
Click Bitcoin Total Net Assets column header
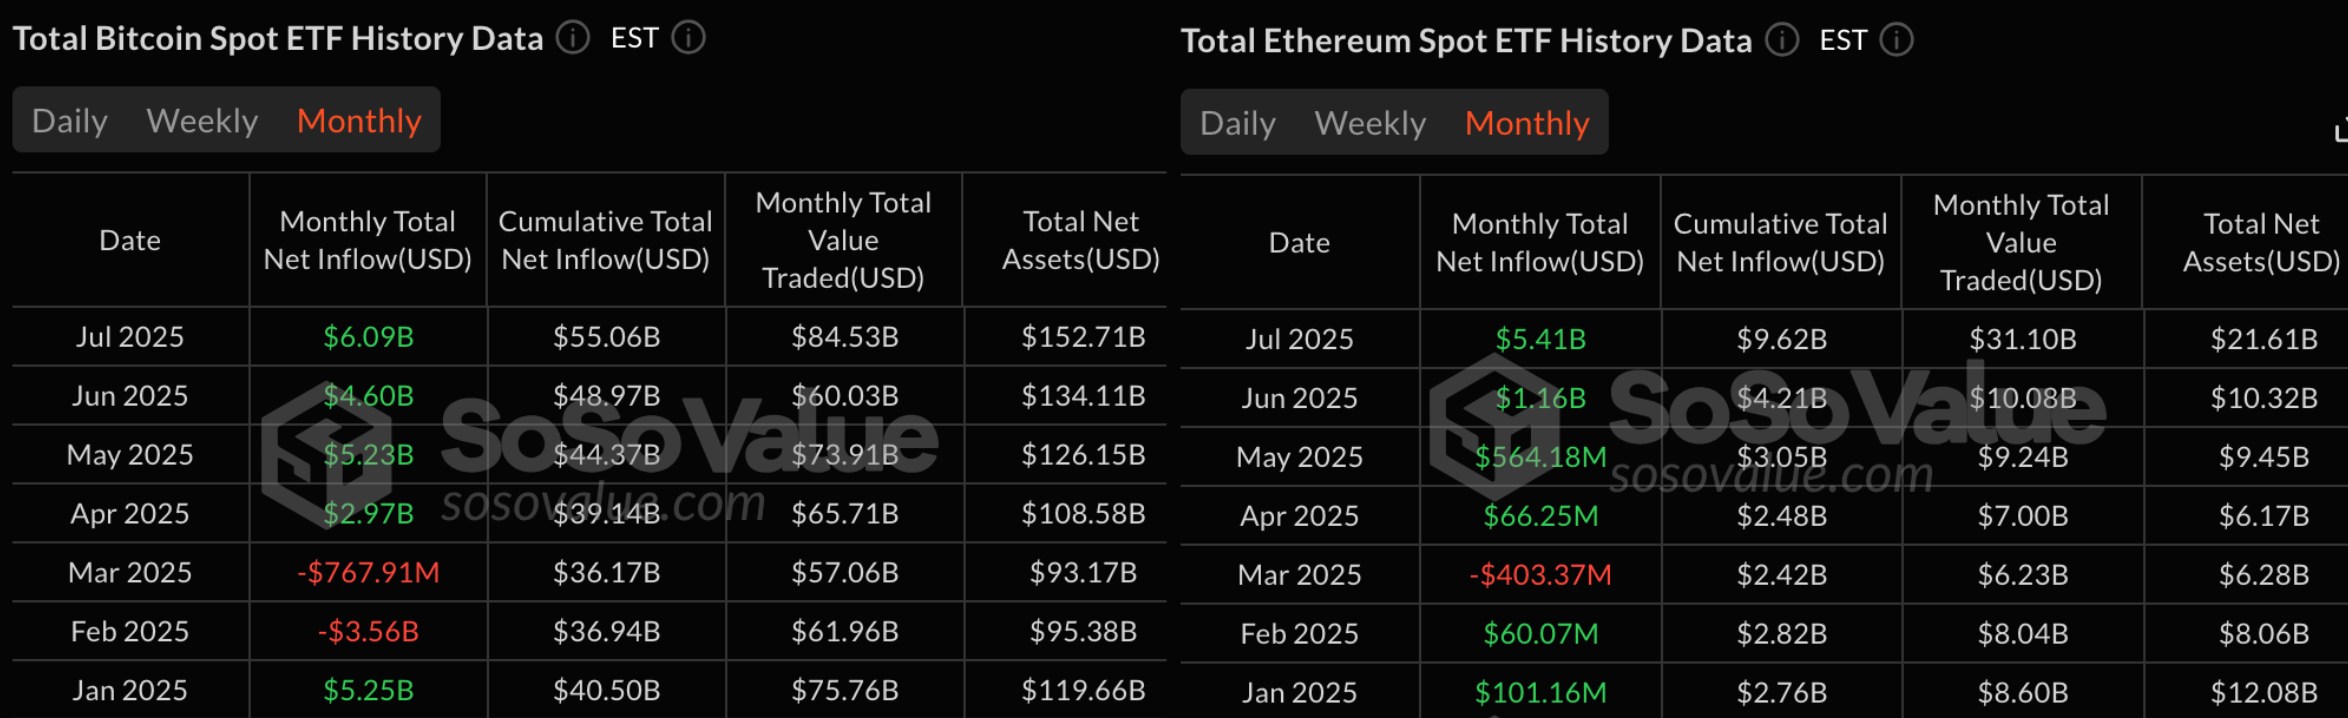coord(1081,240)
